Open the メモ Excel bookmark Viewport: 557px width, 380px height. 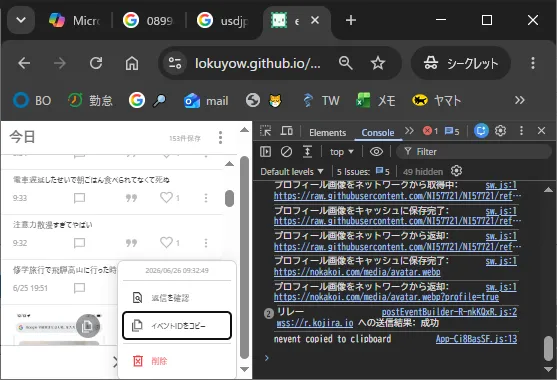click(375, 101)
